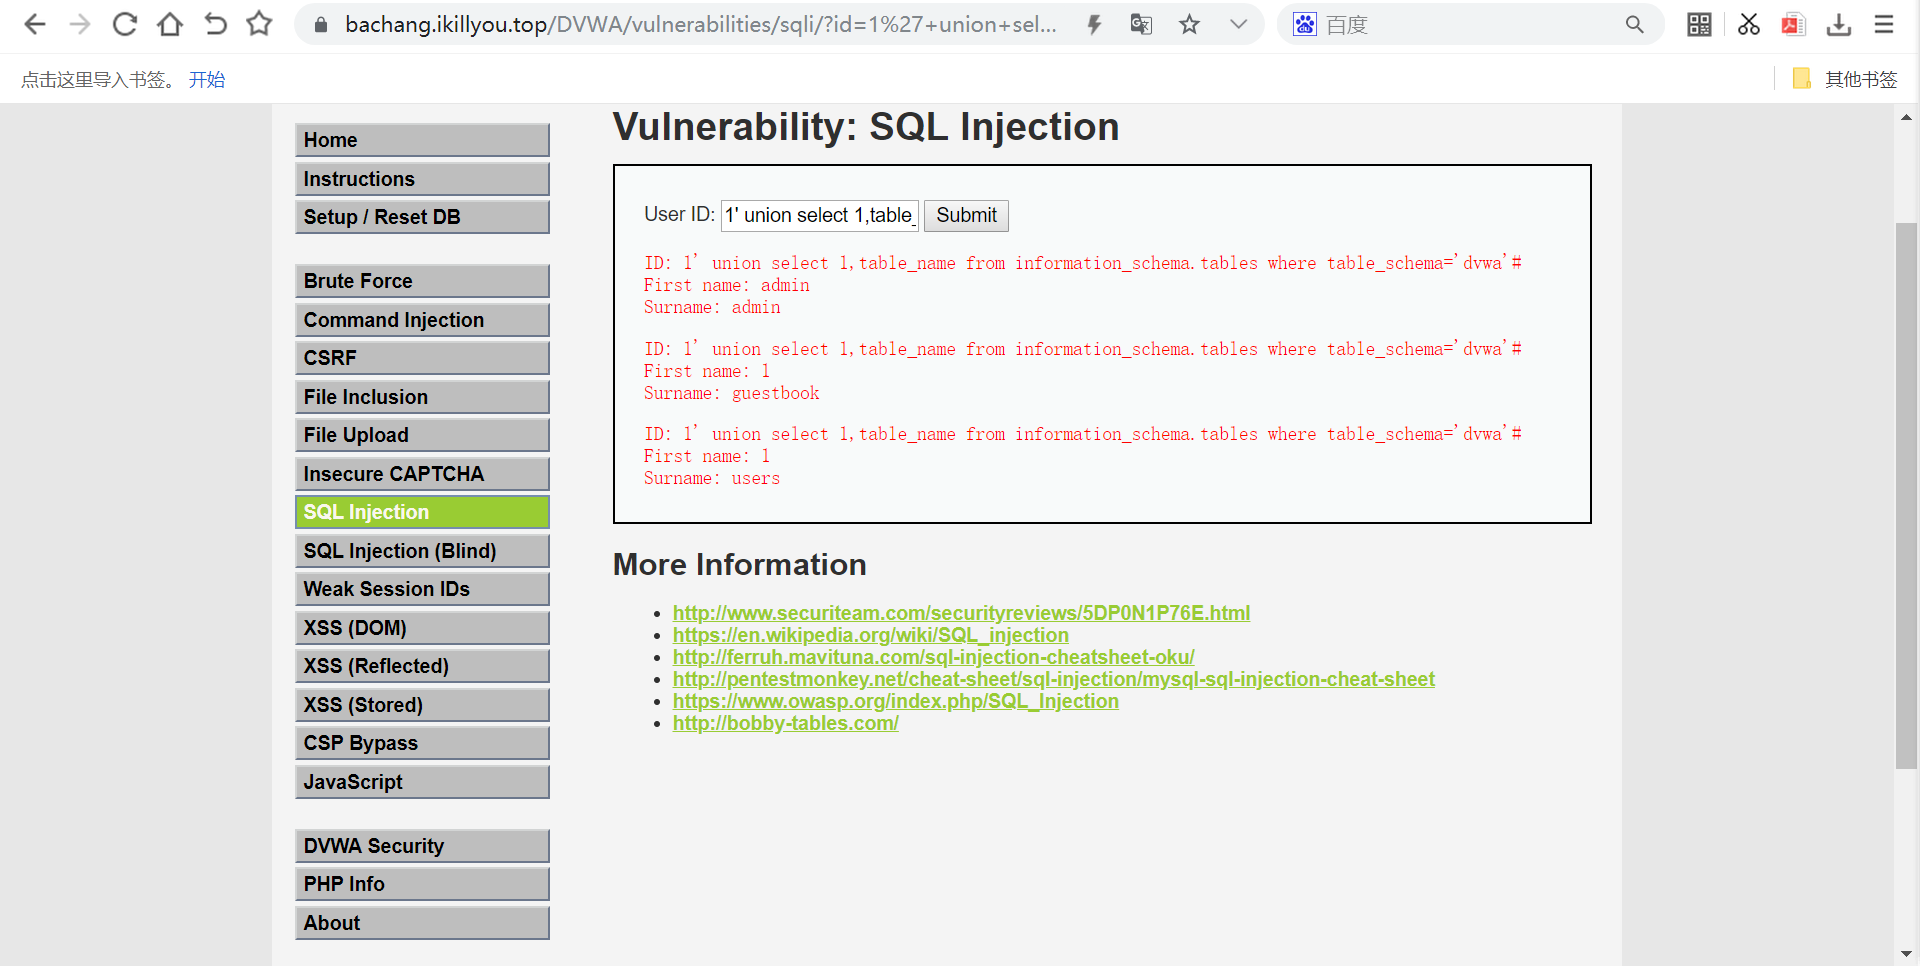Open Weak Session IDs page
1920x966 pixels.
pyautogui.click(x=422, y=589)
